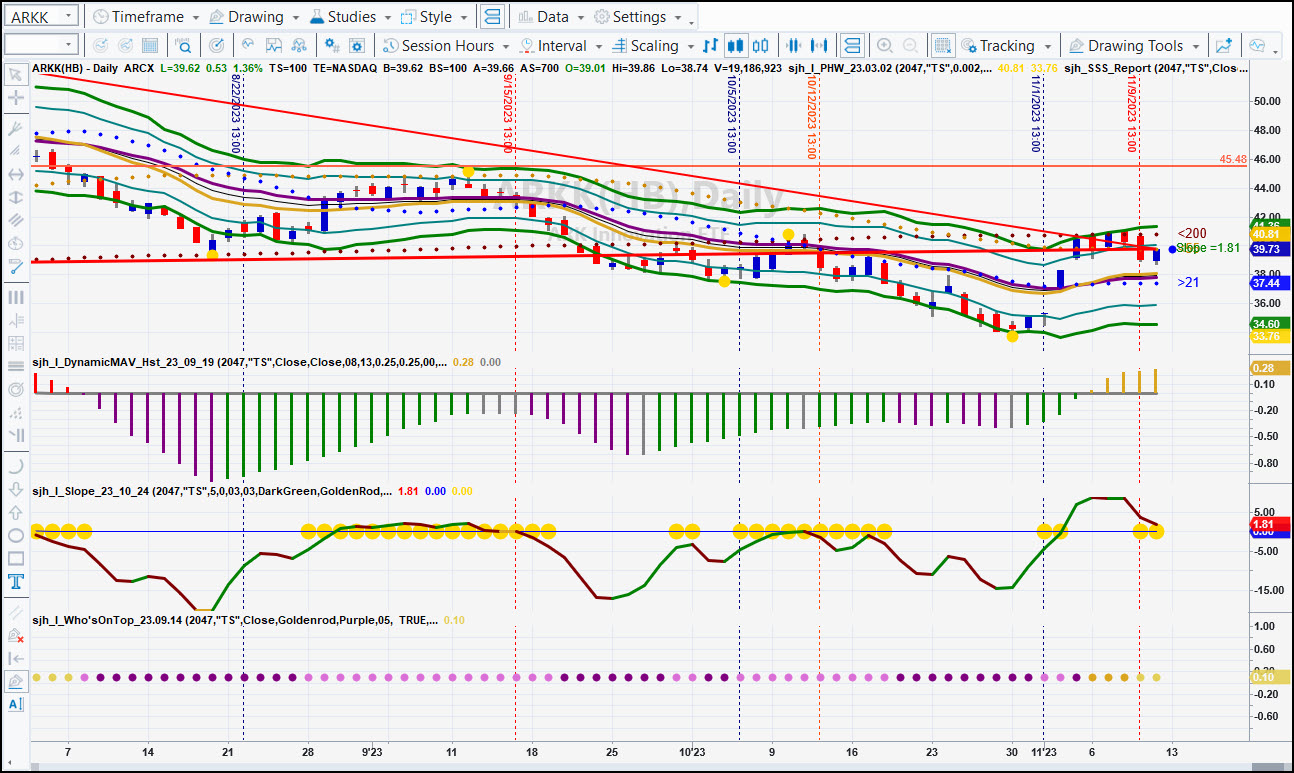Select the arc drawing tool
This screenshot has height=773, width=1294.
[15, 465]
